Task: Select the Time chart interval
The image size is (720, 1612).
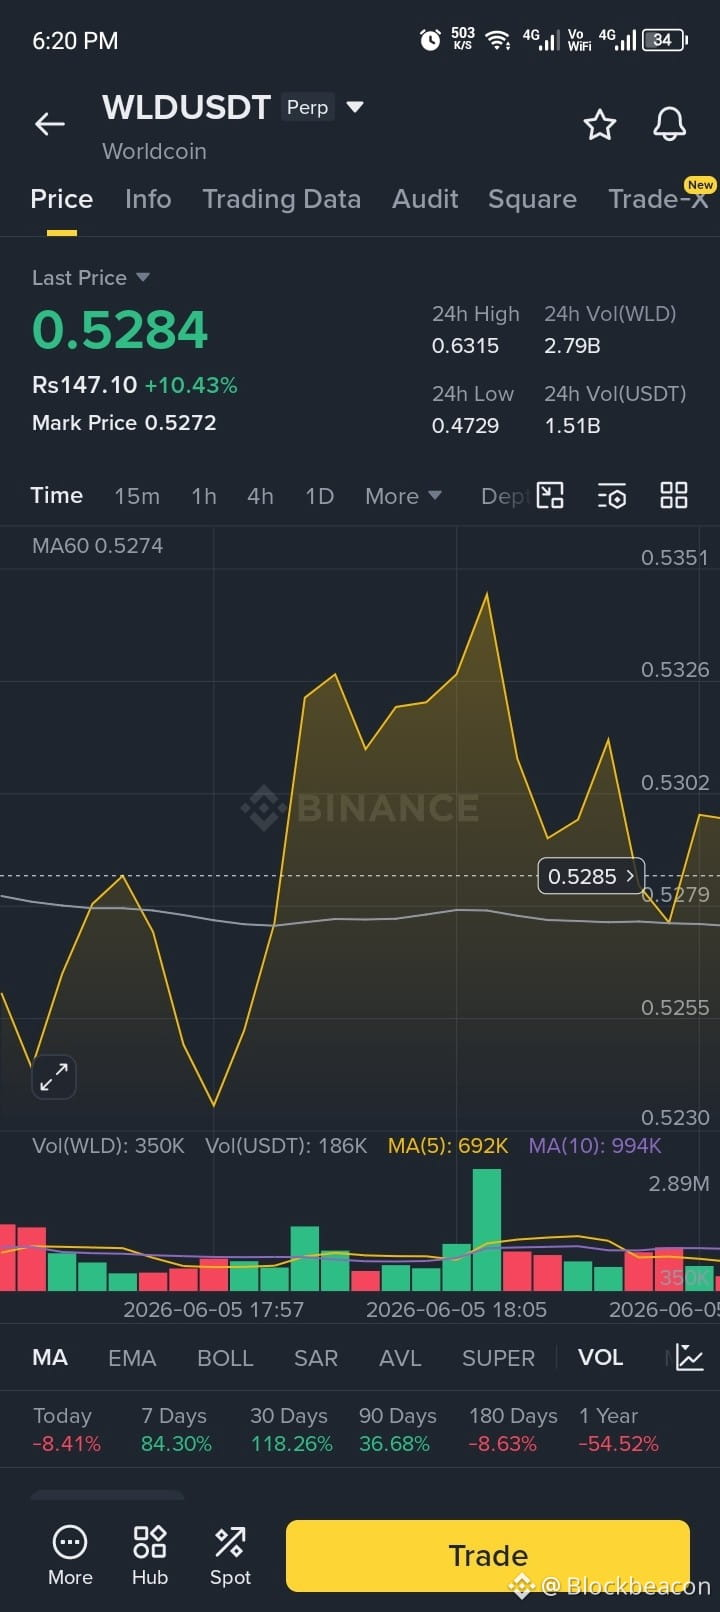Action: [56, 496]
